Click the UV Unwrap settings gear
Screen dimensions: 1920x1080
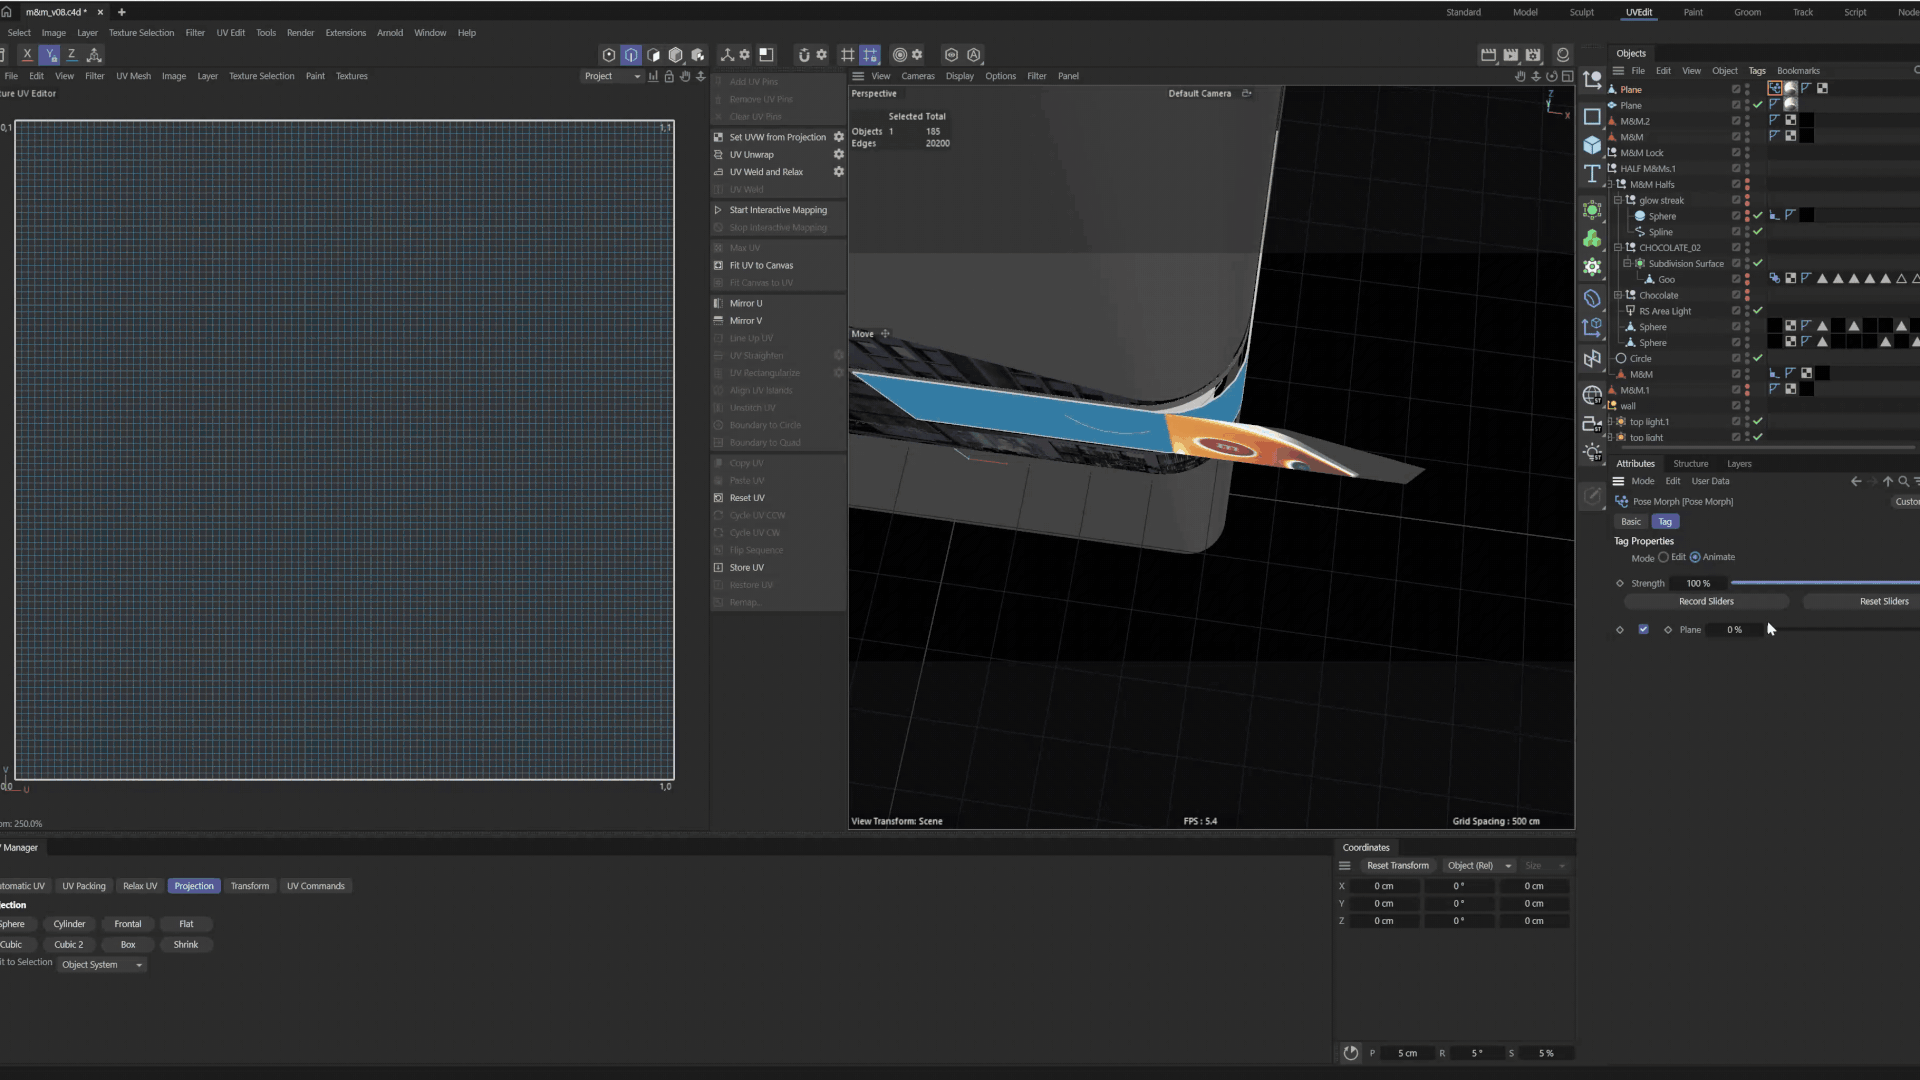838,155
